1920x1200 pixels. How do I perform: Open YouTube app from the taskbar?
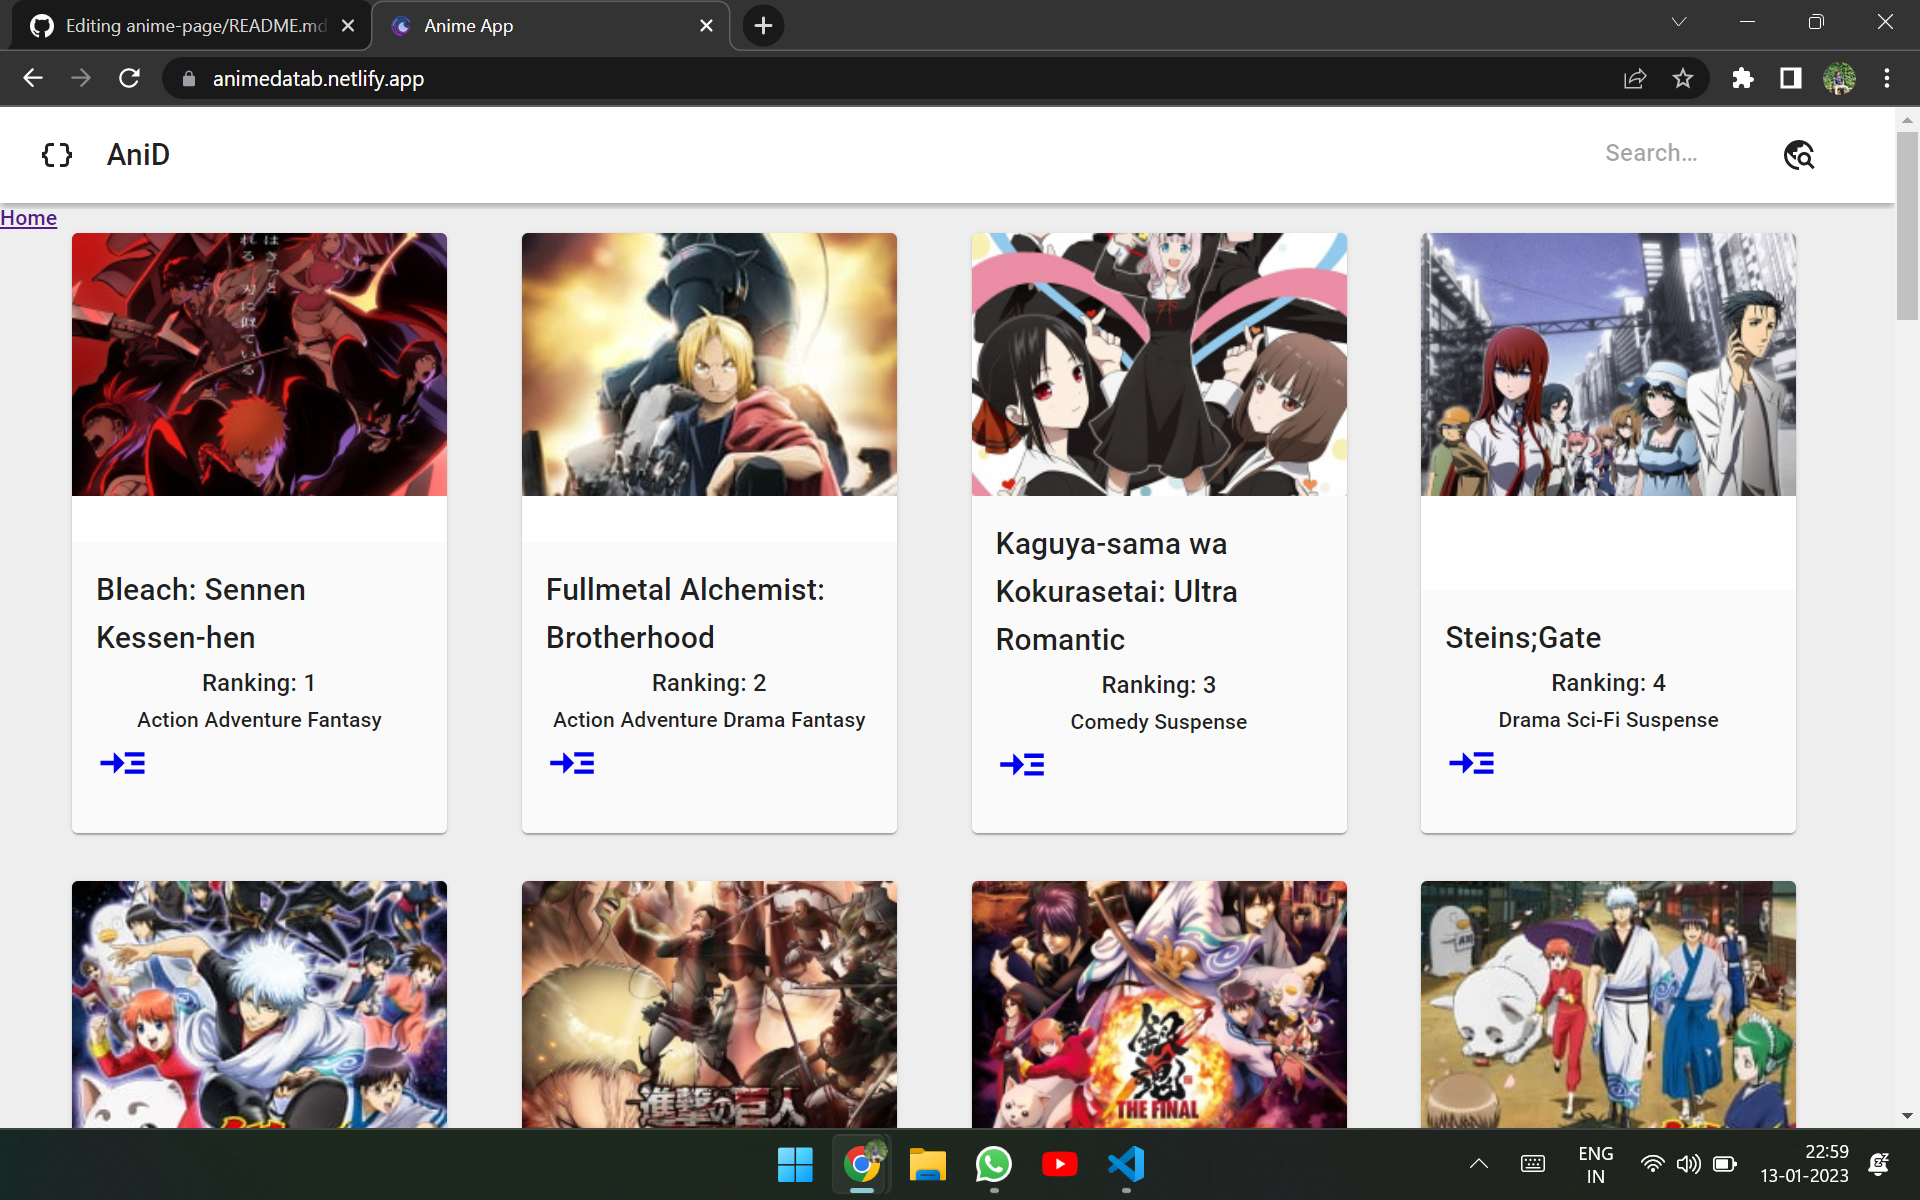coord(1060,1164)
